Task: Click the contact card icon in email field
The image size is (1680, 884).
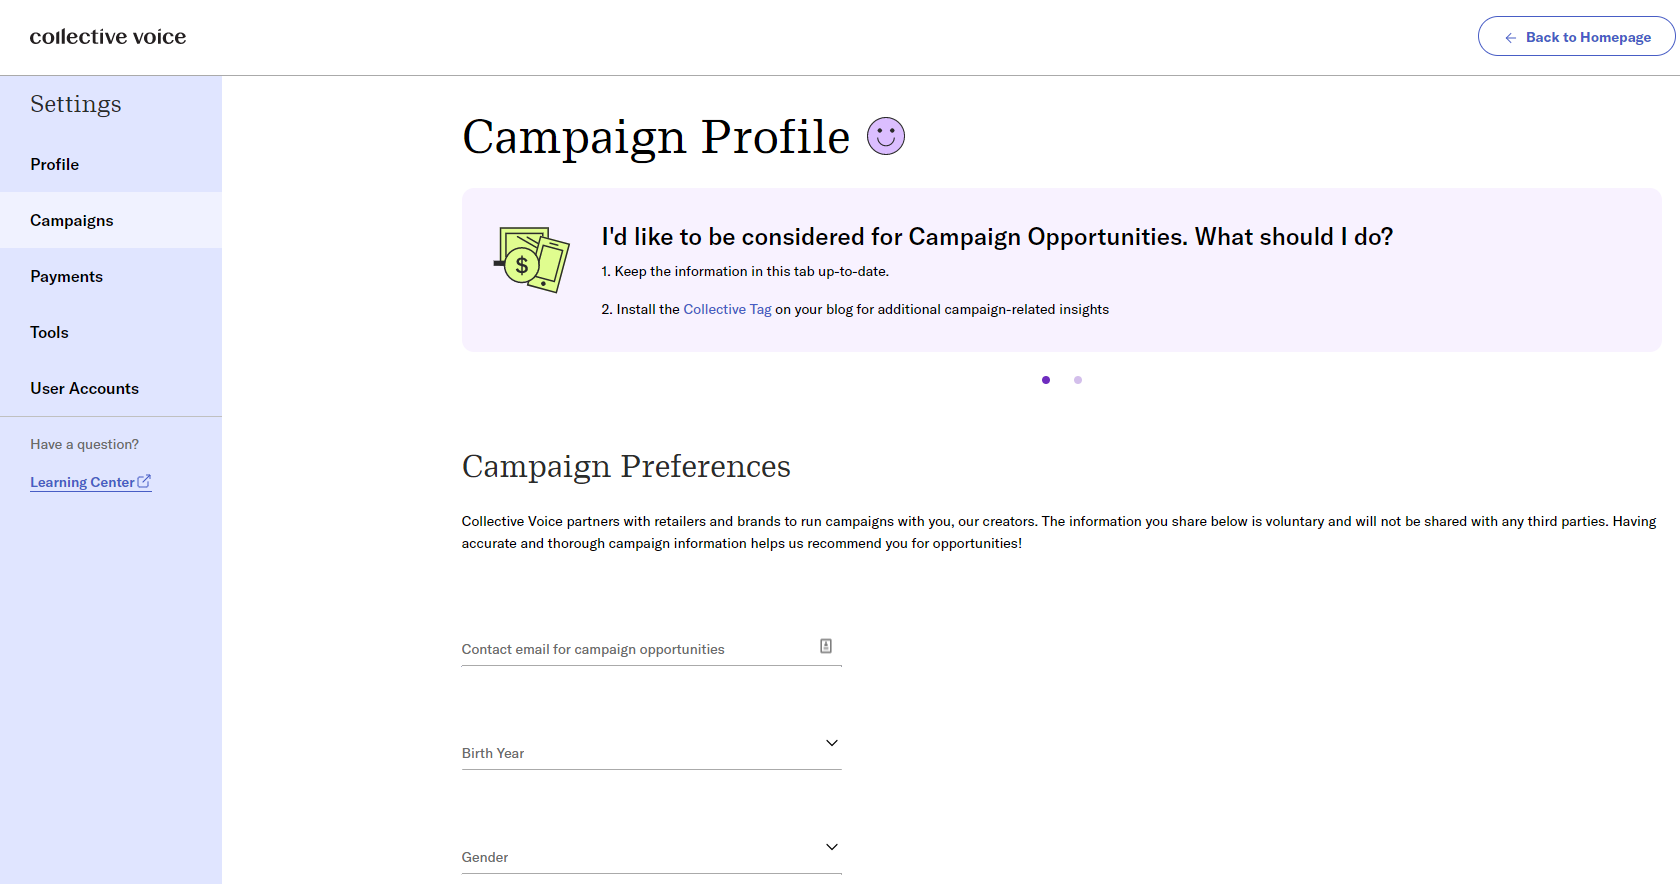Action: point(826,646)
